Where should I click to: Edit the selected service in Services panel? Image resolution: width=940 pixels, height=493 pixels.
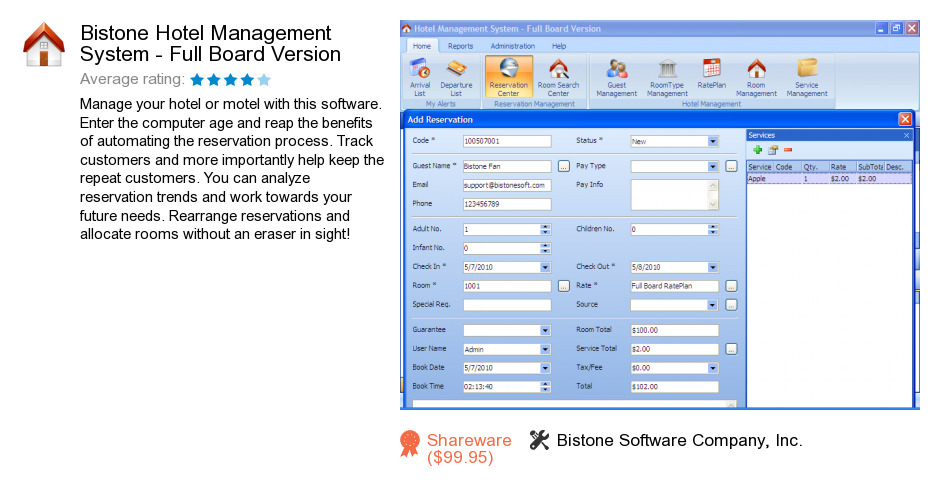(773, 150)
